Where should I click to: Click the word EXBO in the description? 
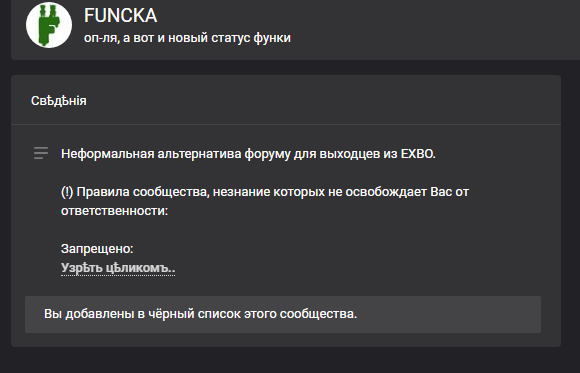[418, 154]
